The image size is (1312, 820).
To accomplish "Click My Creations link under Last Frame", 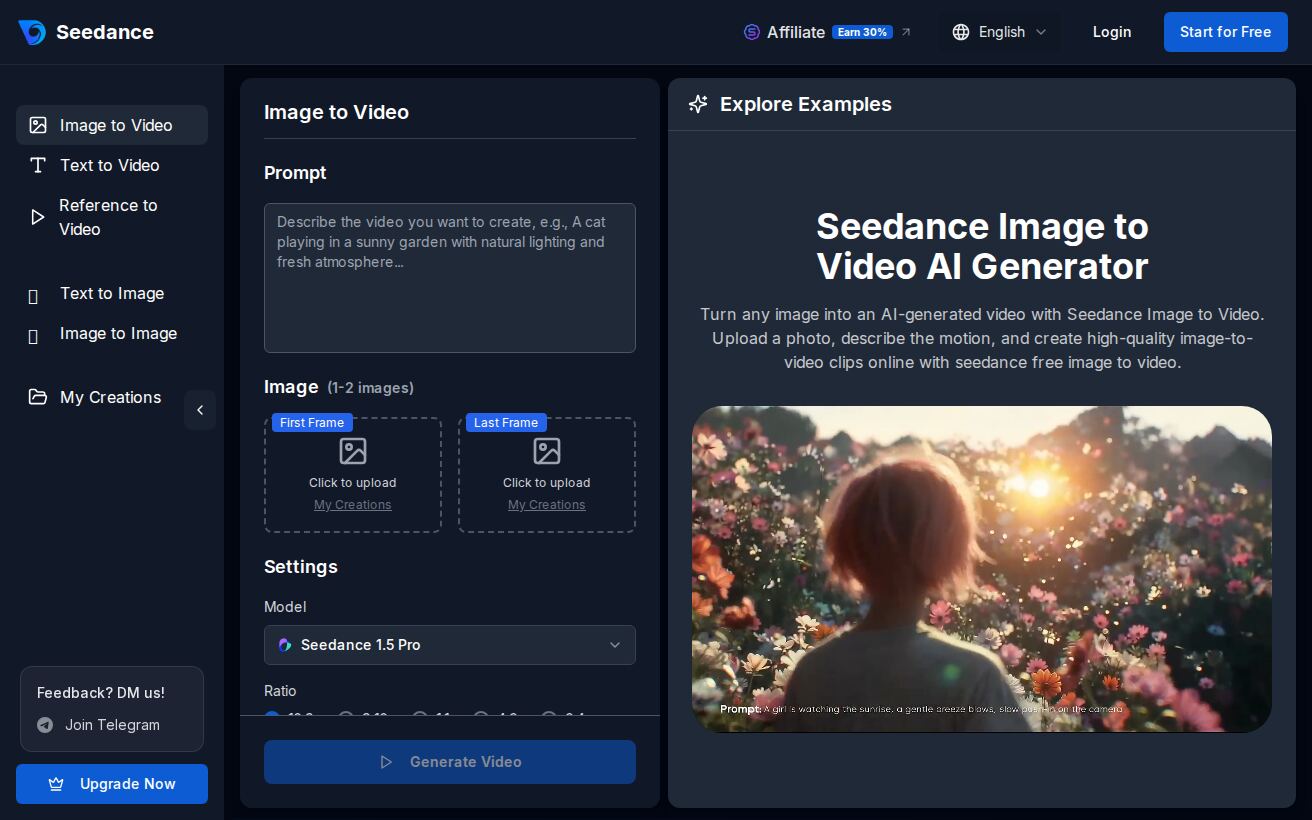I will pyautogui.click(x=547, y=505).
